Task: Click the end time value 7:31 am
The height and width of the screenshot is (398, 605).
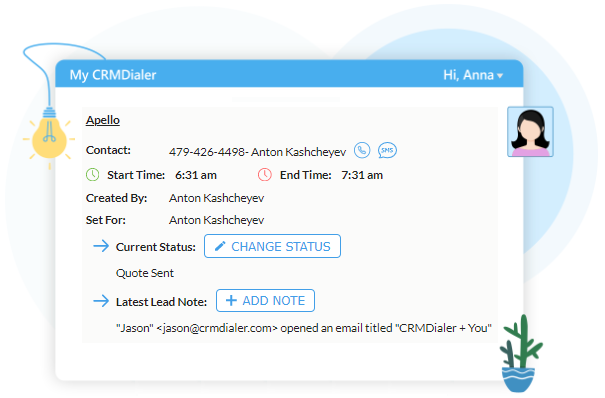Action: [x=362, y=175]
